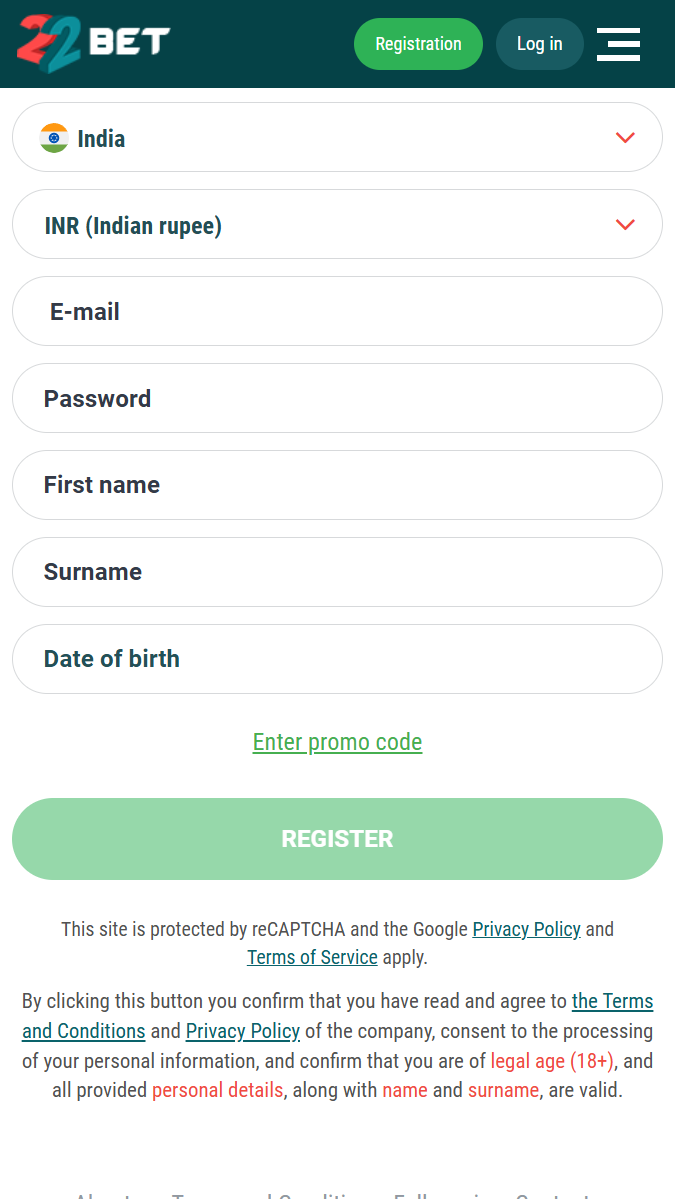Open the Date of birth field
The image size is (675, 1199).
pos(337,659)
